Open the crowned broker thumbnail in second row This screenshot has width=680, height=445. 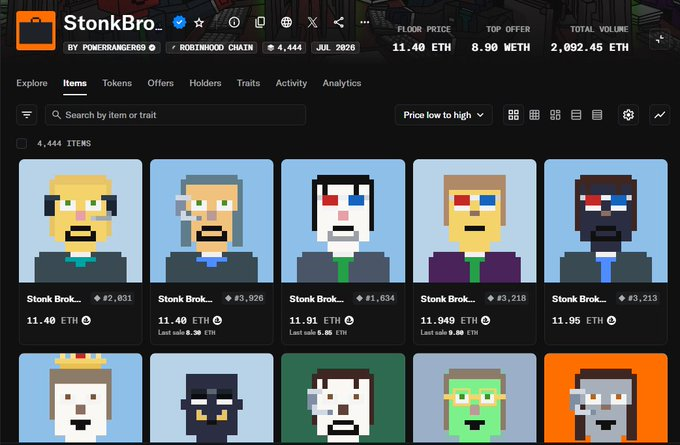click(81, 398)
